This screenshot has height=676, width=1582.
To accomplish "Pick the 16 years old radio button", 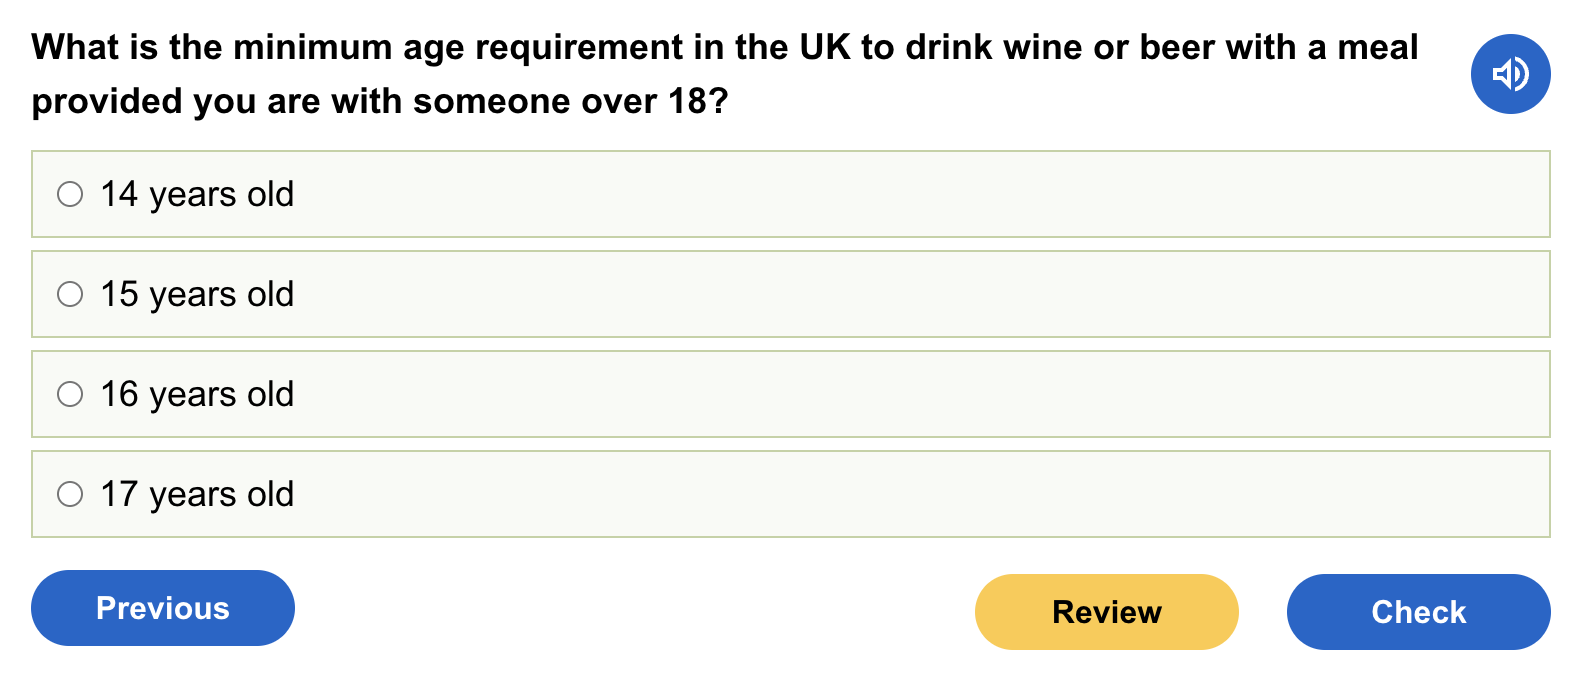I will [70, 394].
